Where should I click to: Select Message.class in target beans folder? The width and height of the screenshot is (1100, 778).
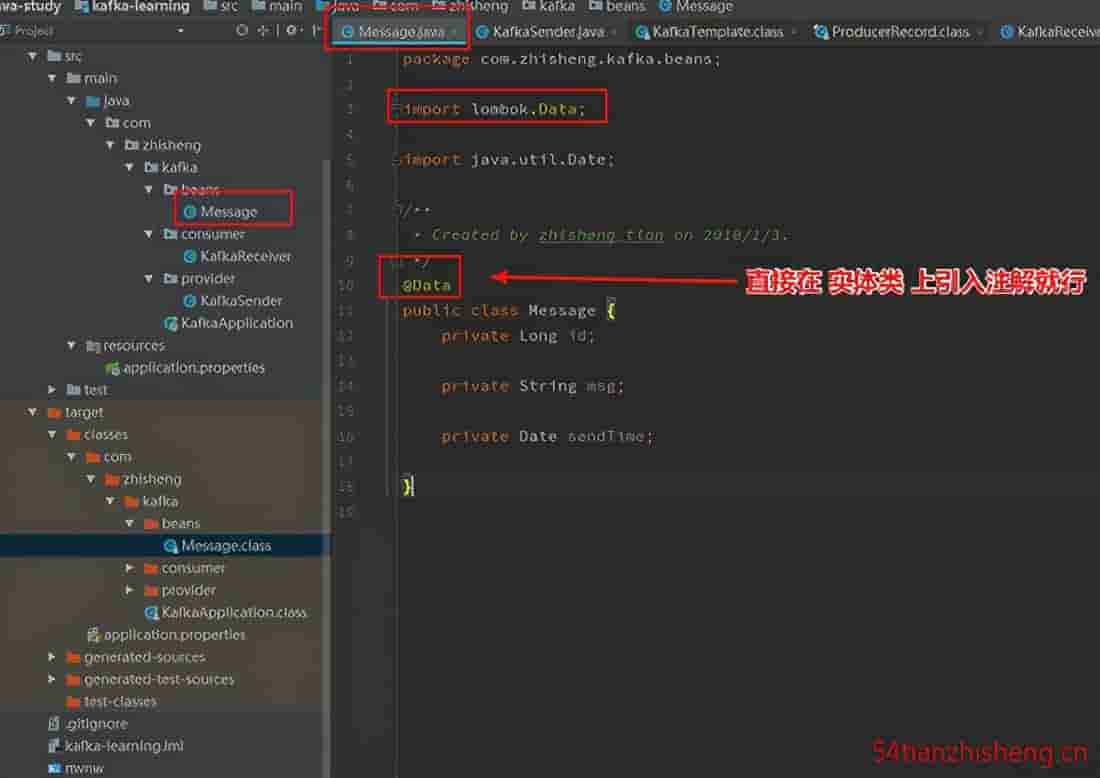click(x=225, y=546)
